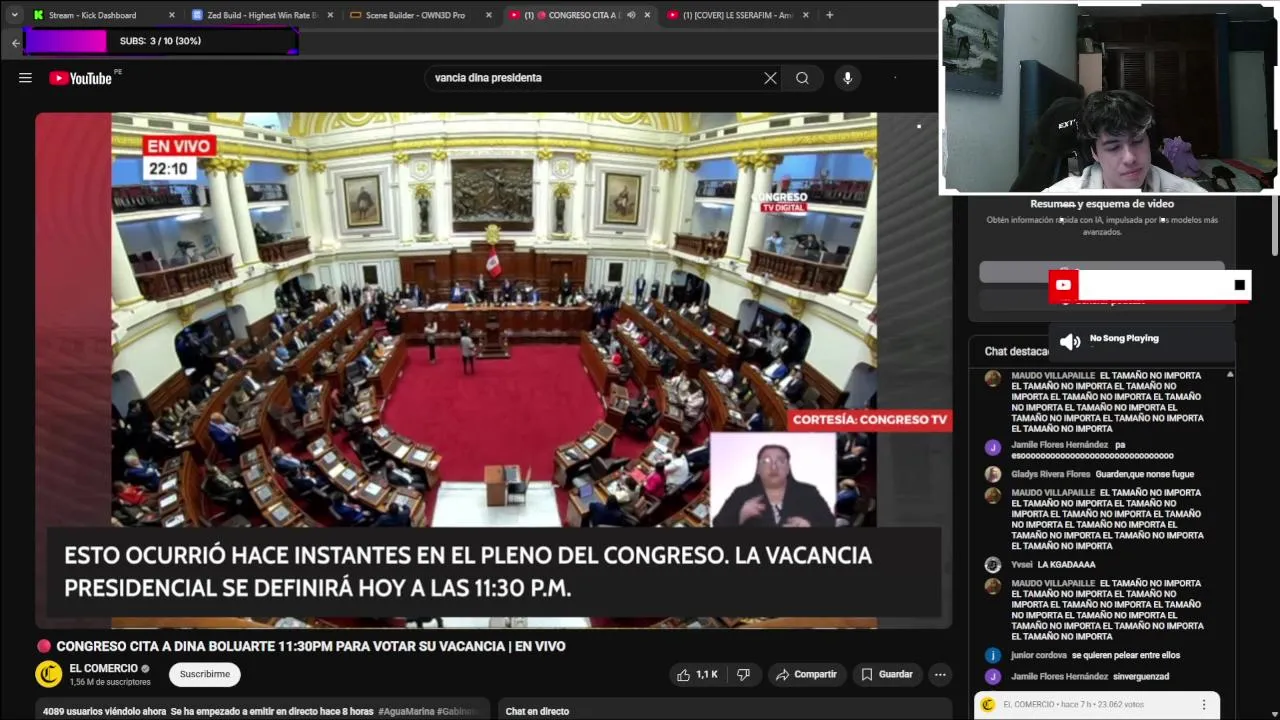
Task: Switch to the Stream - Kick Dashboard tab
Action: pyautogui.click(x=93, y=15)
